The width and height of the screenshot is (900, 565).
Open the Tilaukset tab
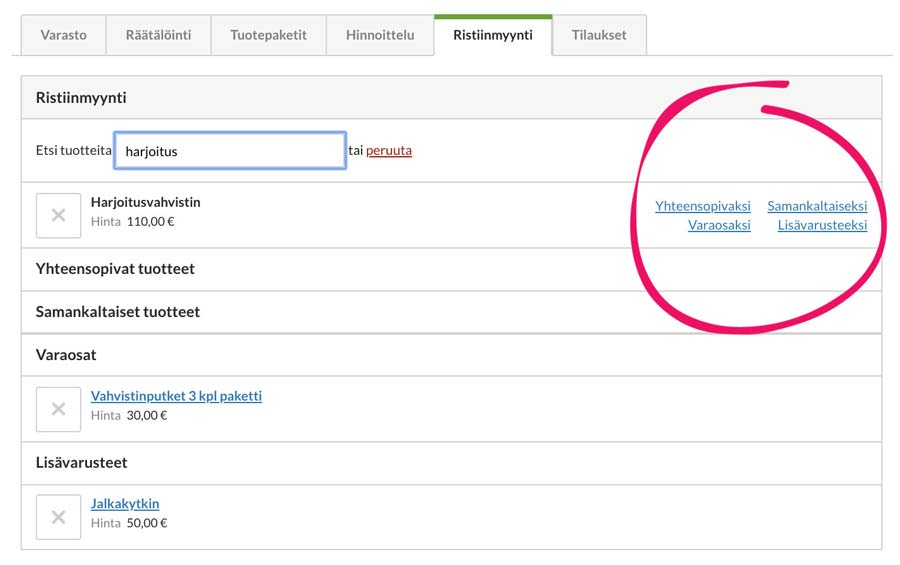click(599, 35)
